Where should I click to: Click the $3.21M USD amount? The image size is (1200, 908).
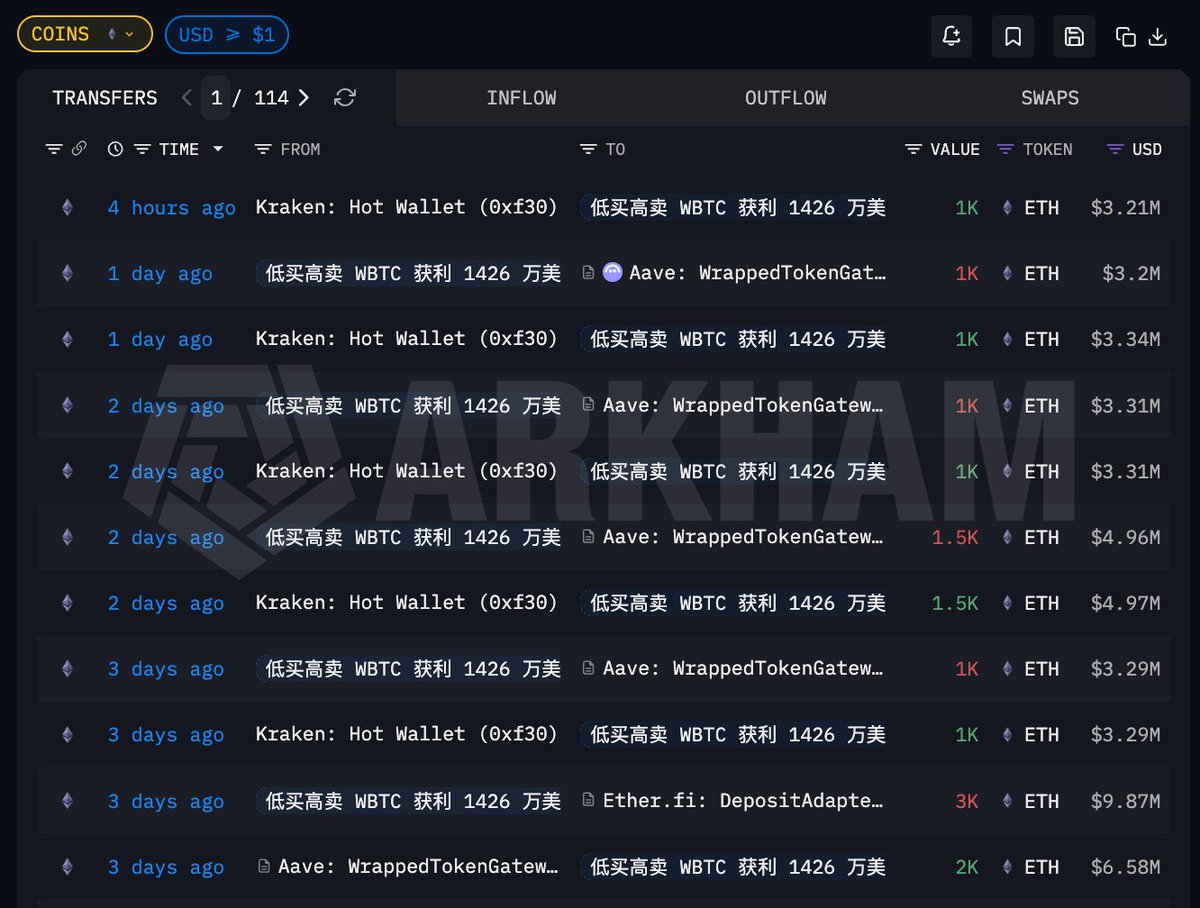[x=1125, y=208]
